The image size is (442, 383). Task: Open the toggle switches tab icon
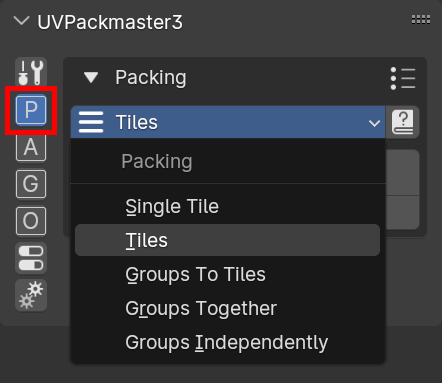click(31, 258)
